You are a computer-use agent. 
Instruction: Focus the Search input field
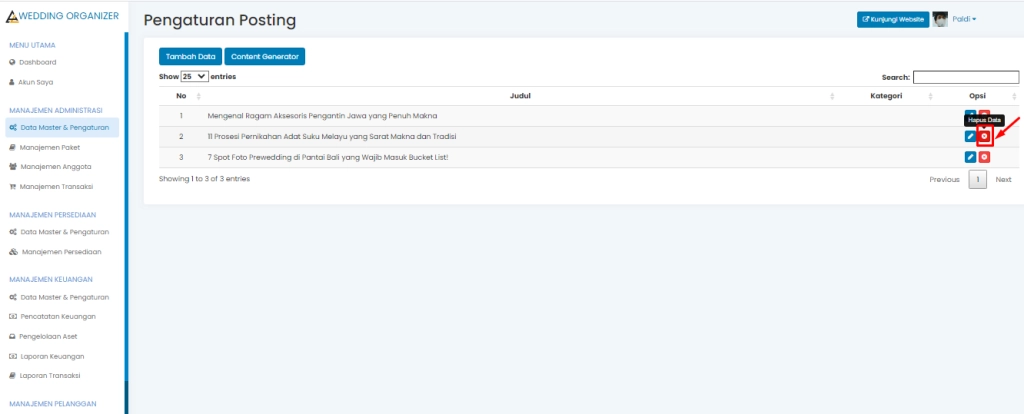coord(964,76)
